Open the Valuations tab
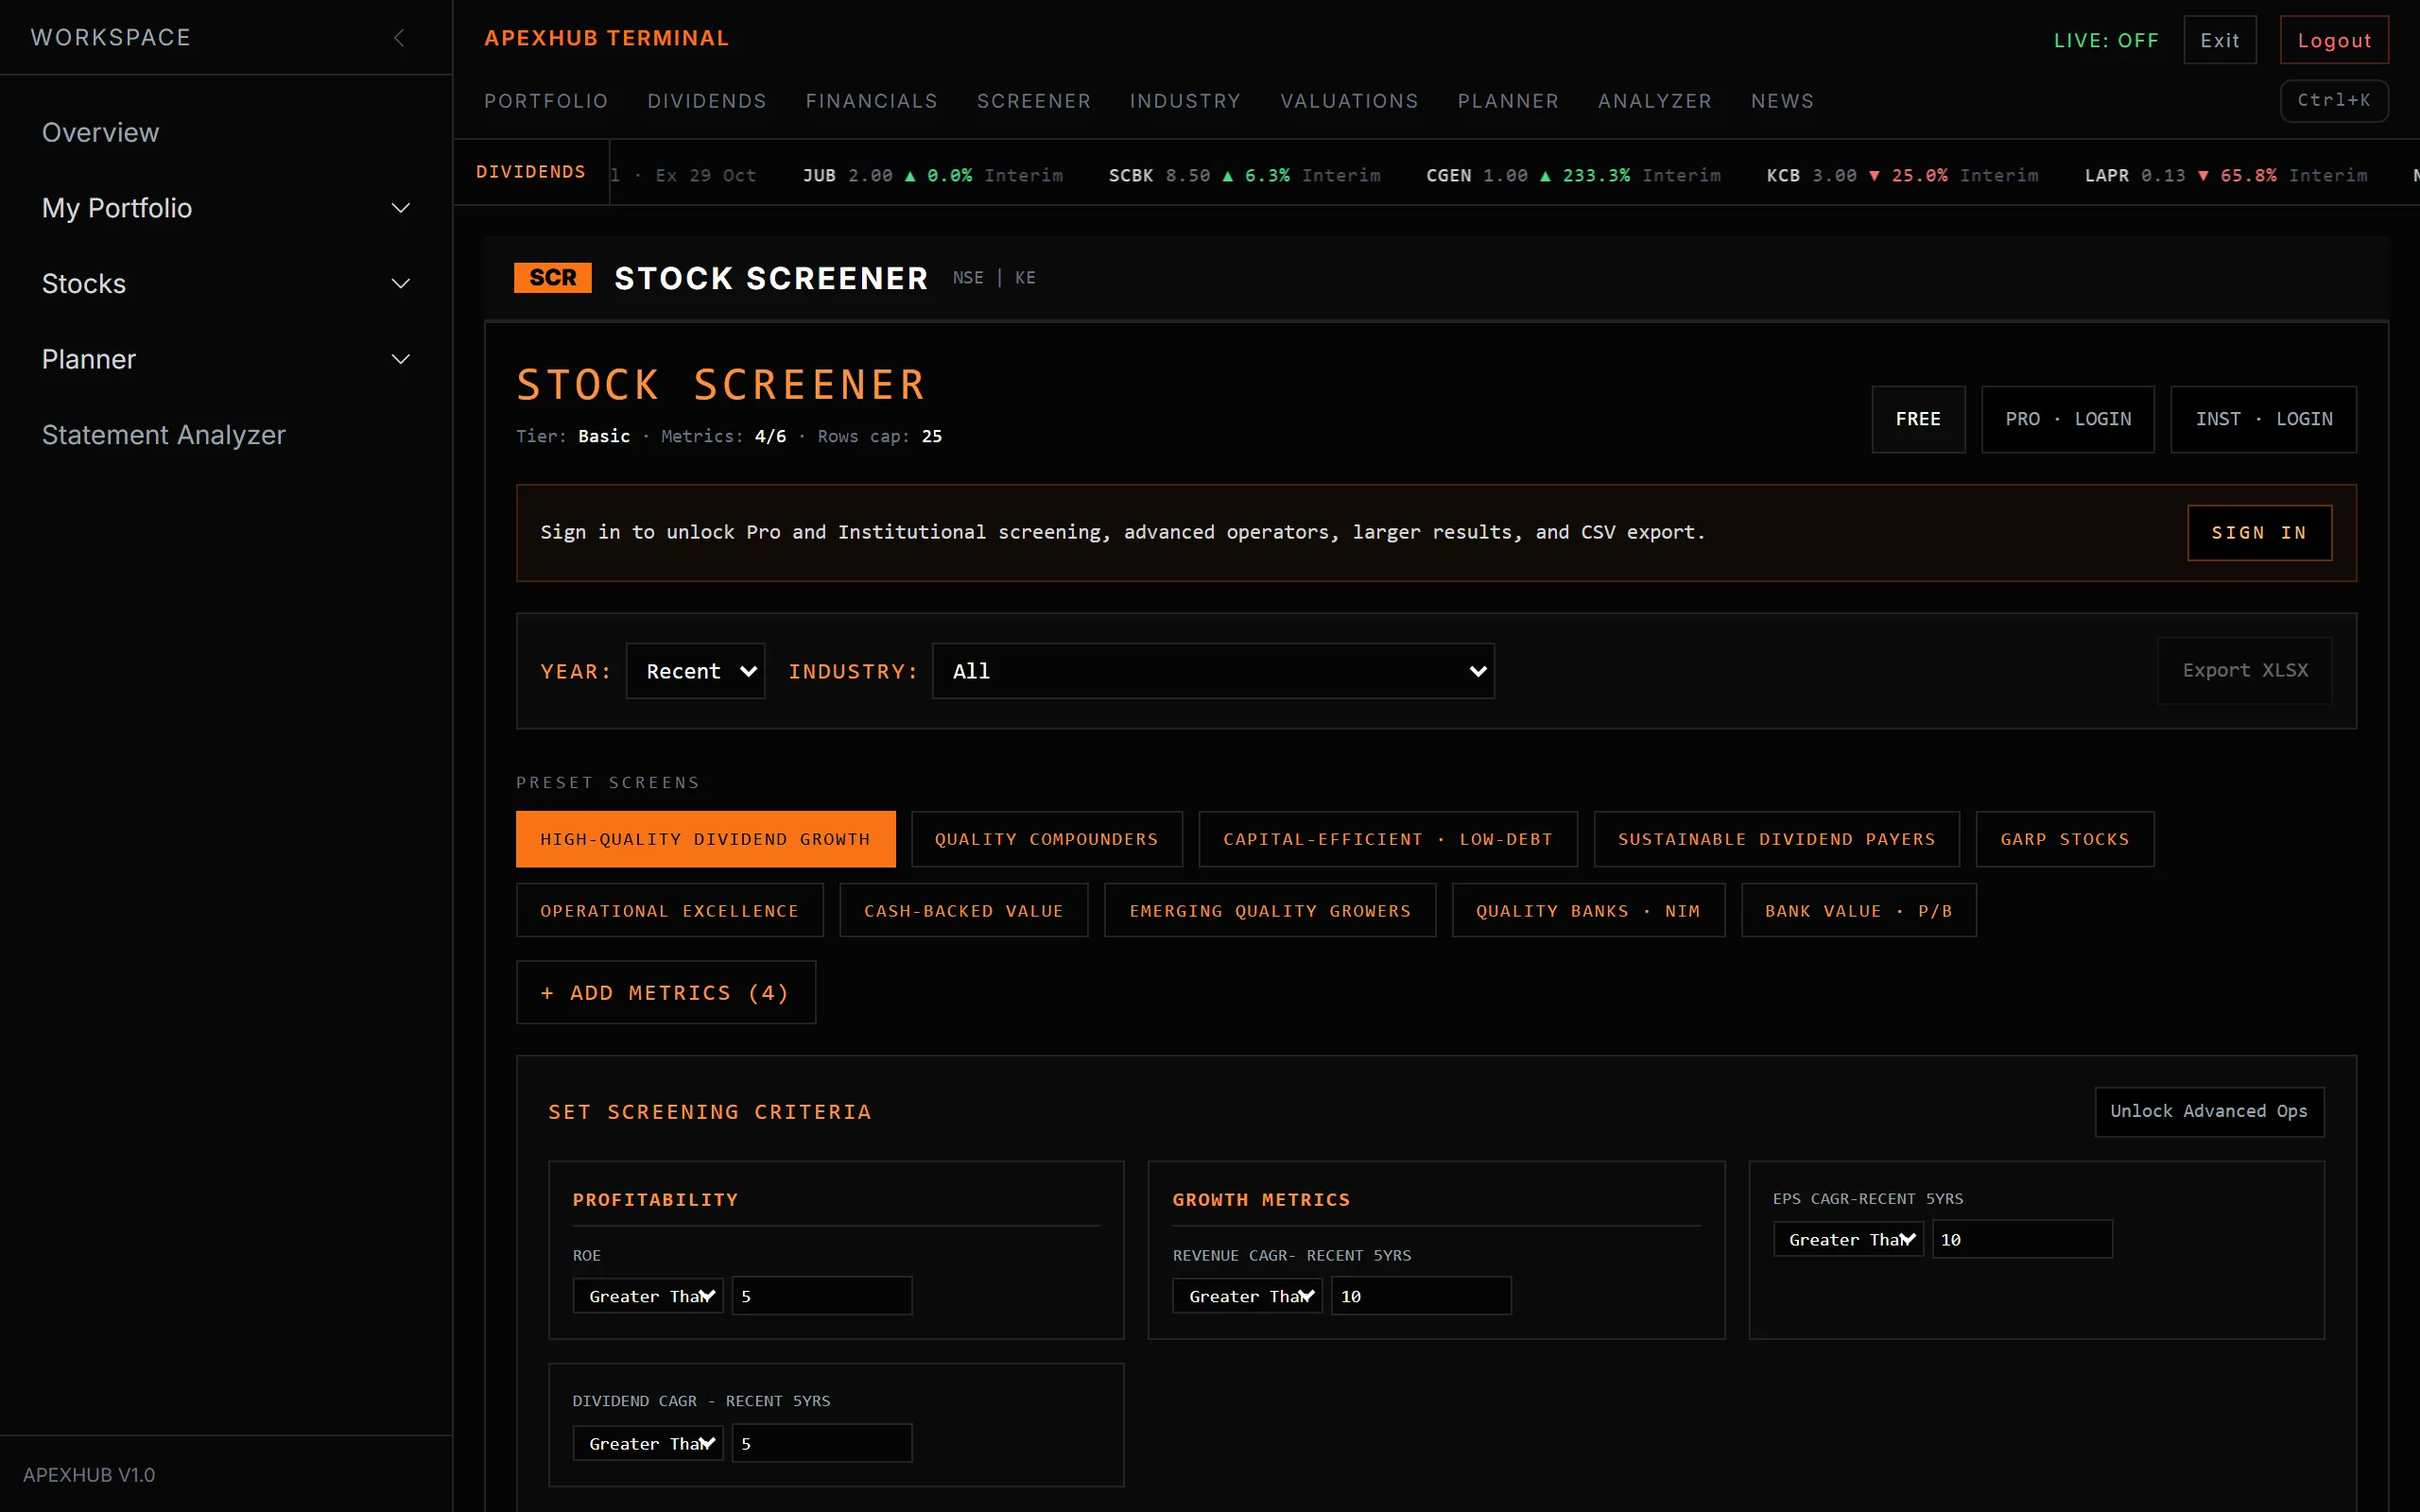Screen dimensions: 2420x1512 [x=1349, y=101]
